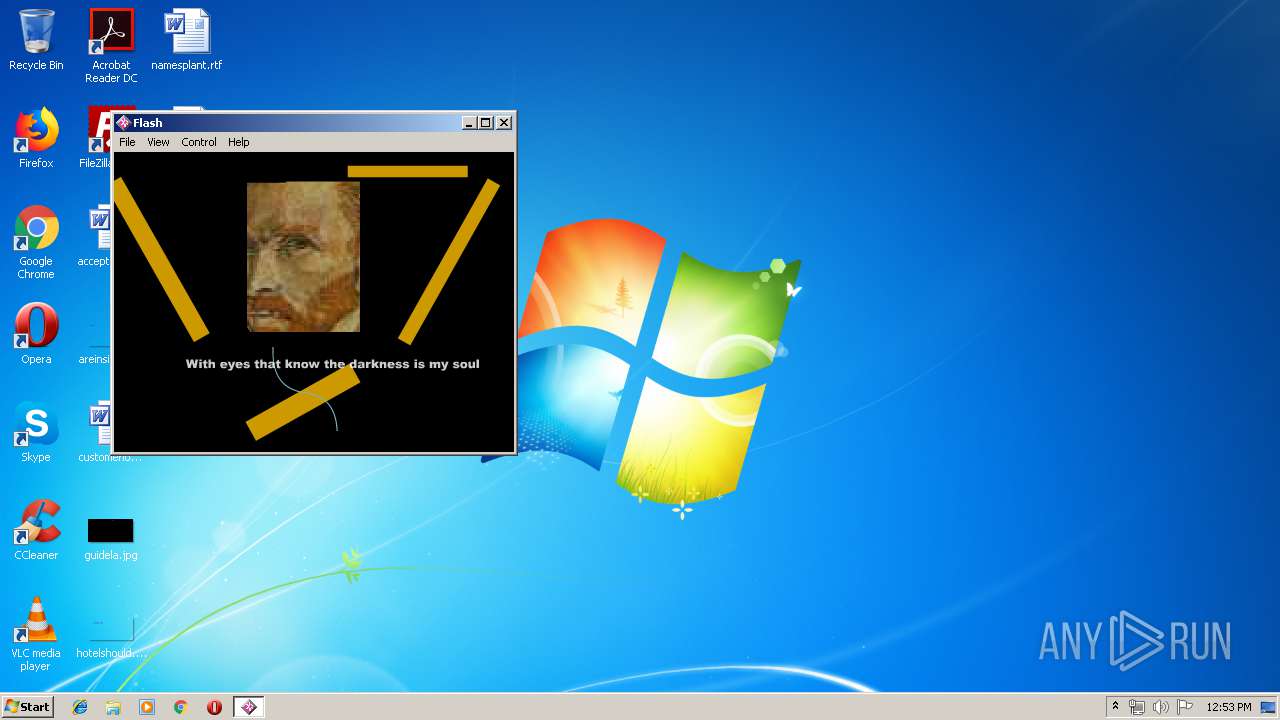Open Windows Media Player taskbar icon
The image size is (1280, 720).
[147, 707]
